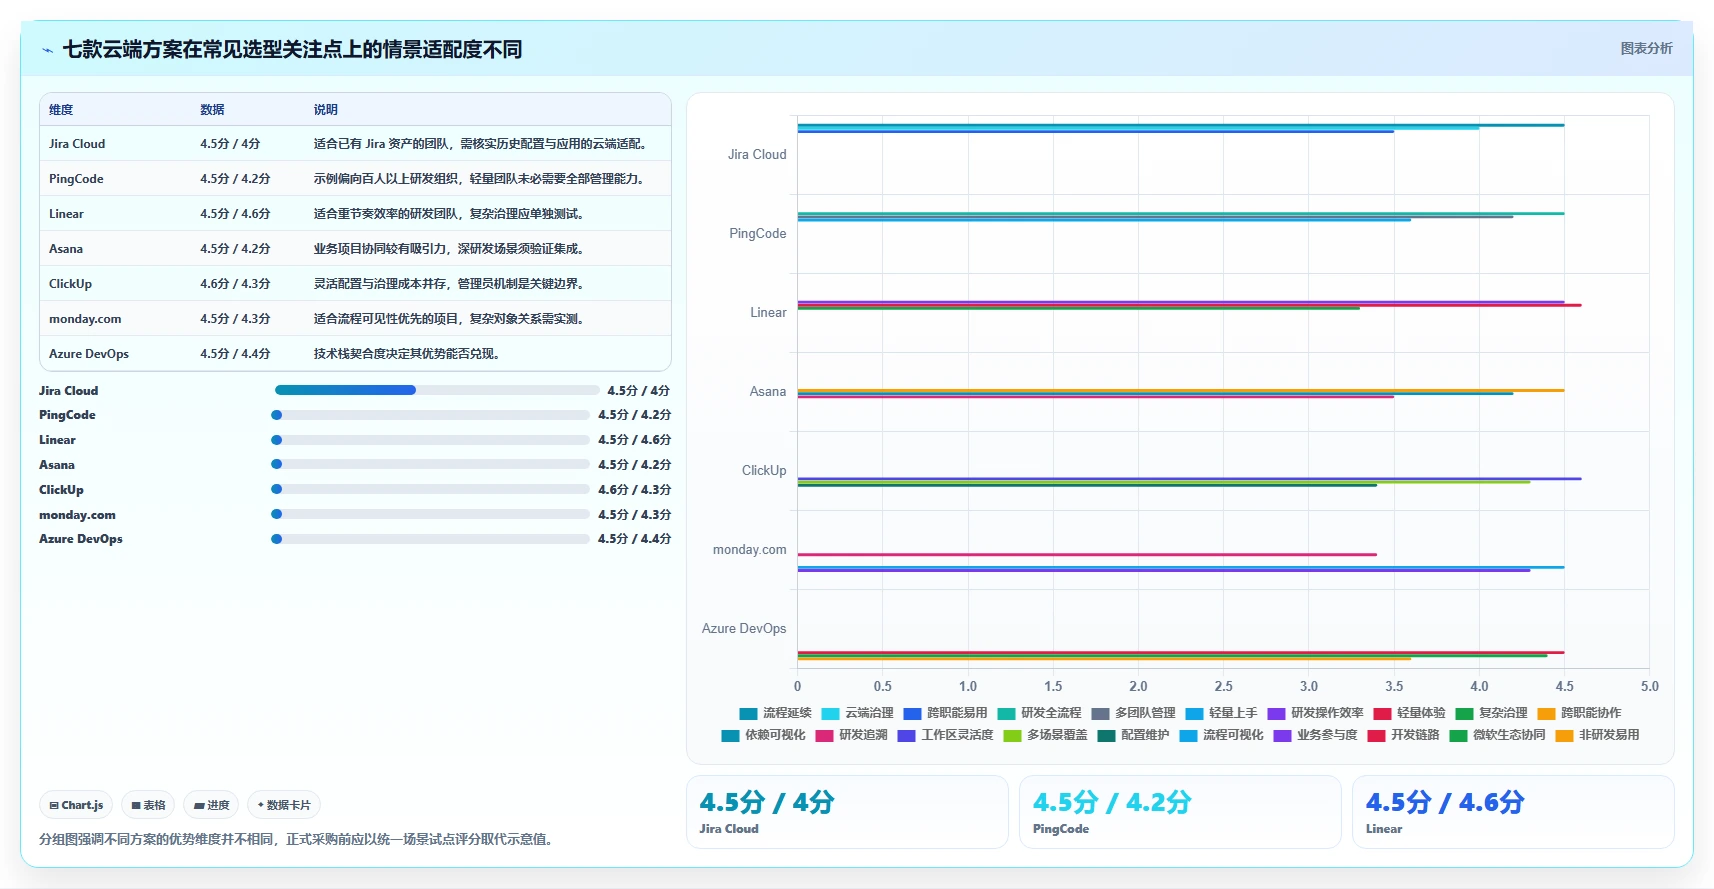Screen dimensions: 1714x889
Task: Toggle the 云端治理 legend item
Action: (x=857, y=713)
